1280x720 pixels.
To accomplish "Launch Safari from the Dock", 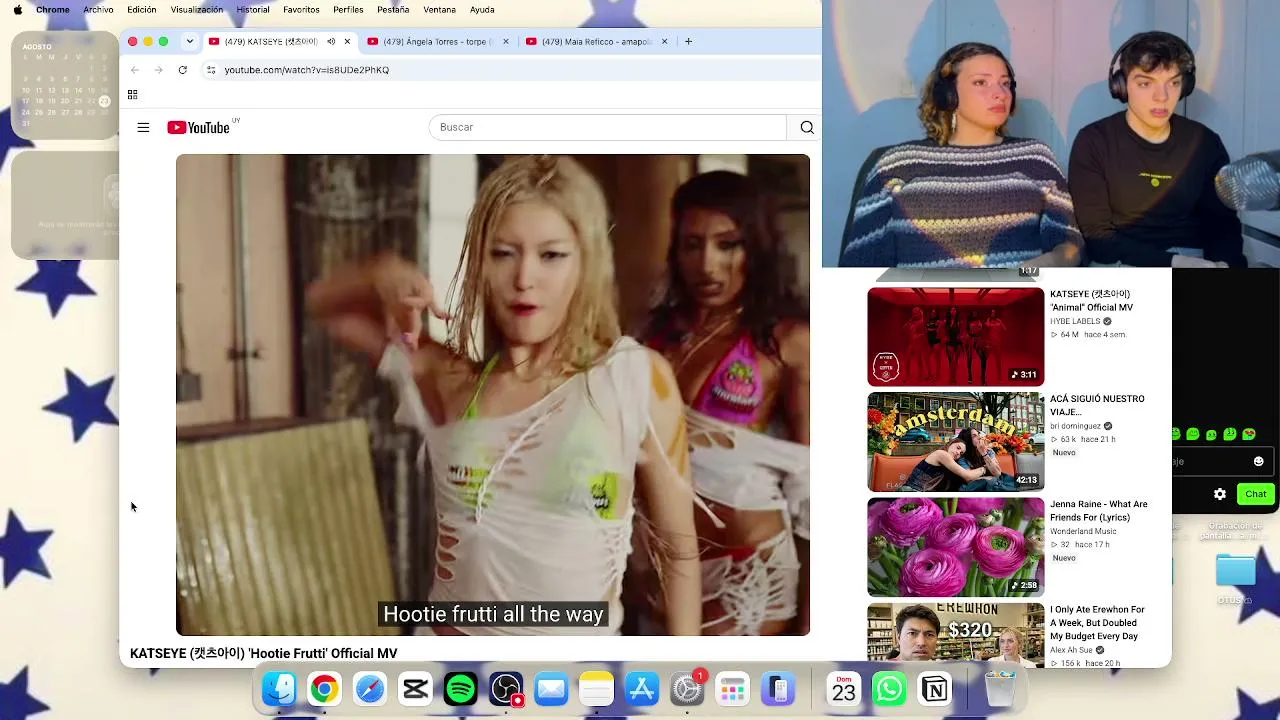I will coord(370,689).
